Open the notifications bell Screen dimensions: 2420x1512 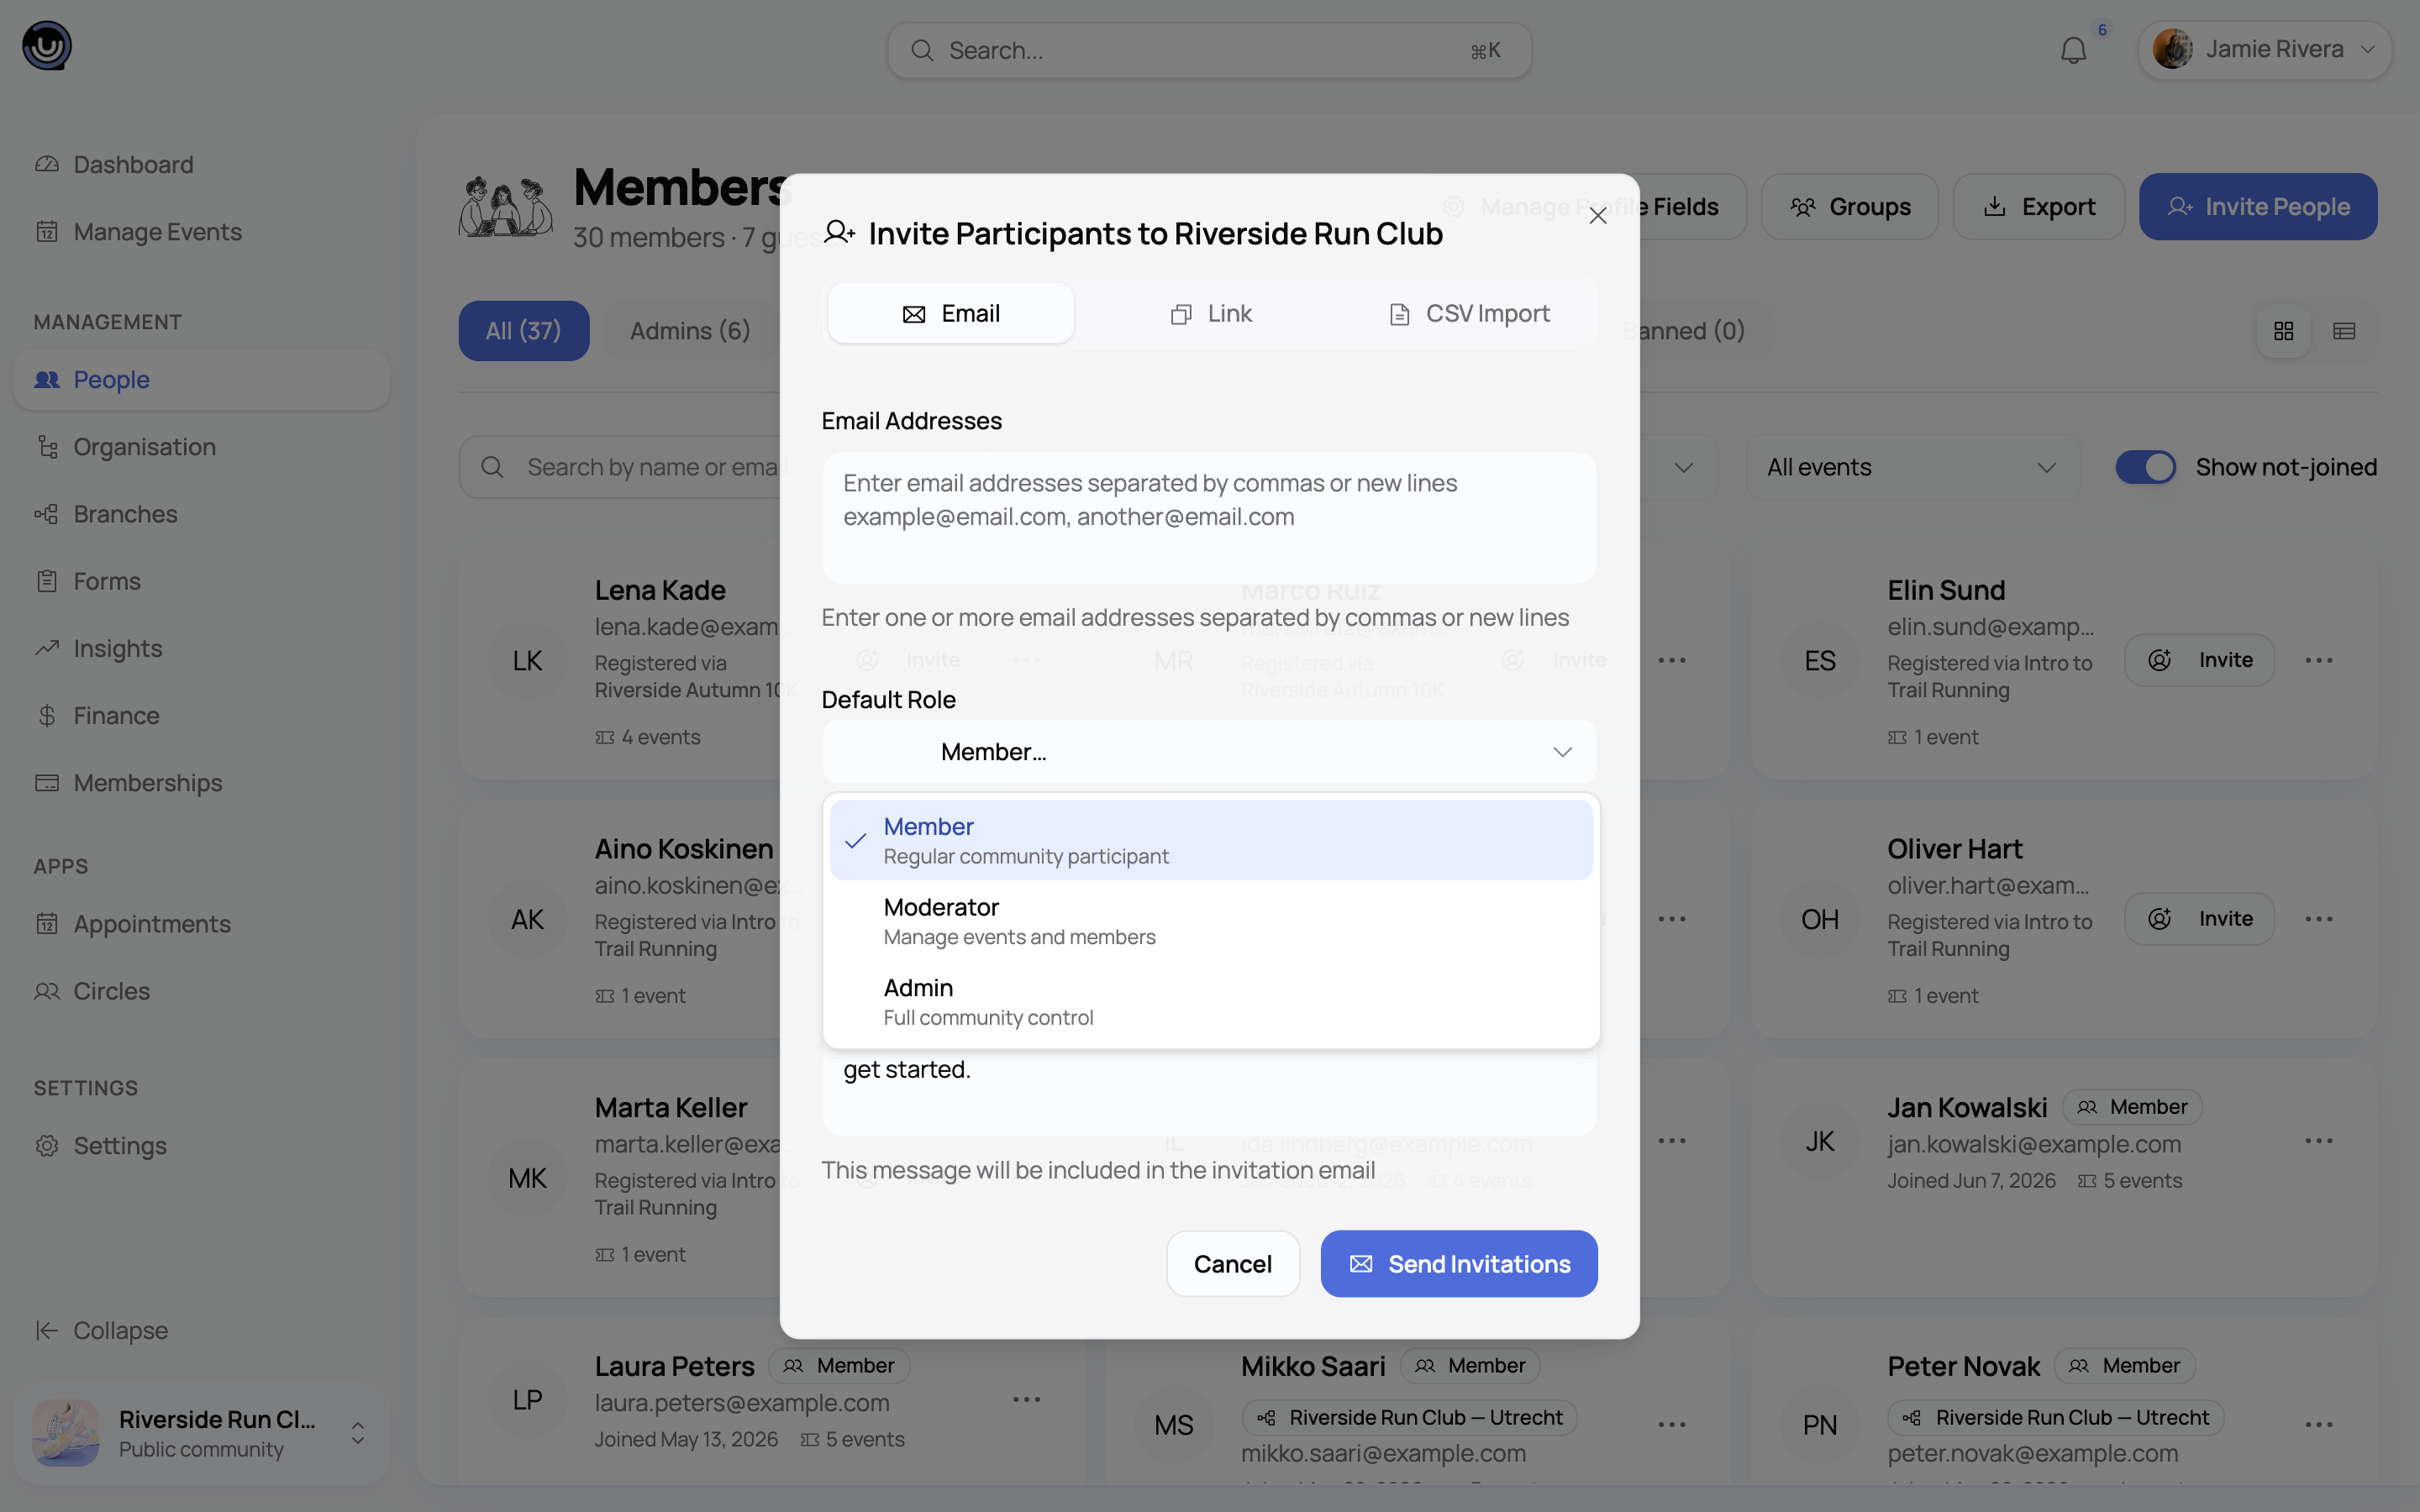click(x=2073, y=50)
